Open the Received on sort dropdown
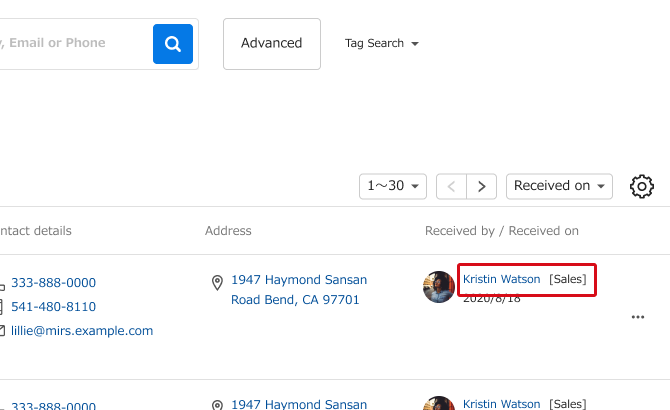The height and width of the screenshot is (410, 670). pyautogui.click(x=559, y=186)
